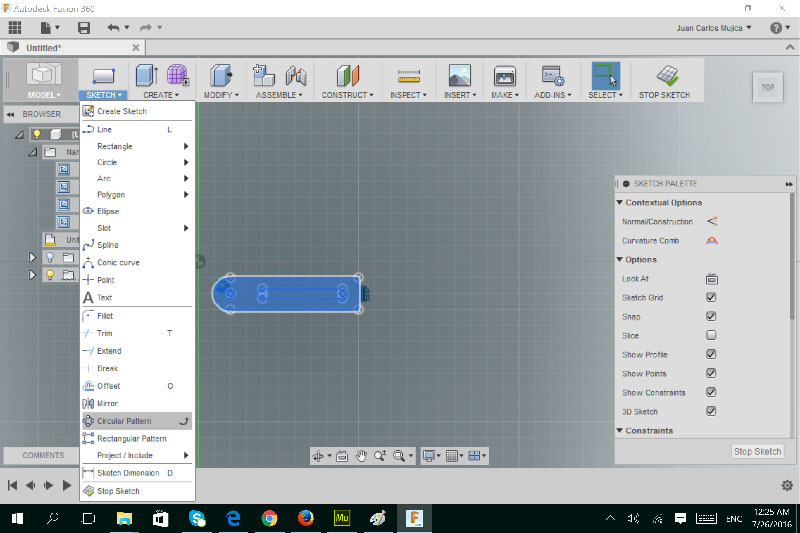Click the Create Form purple icon

click(x=178, y=75)
